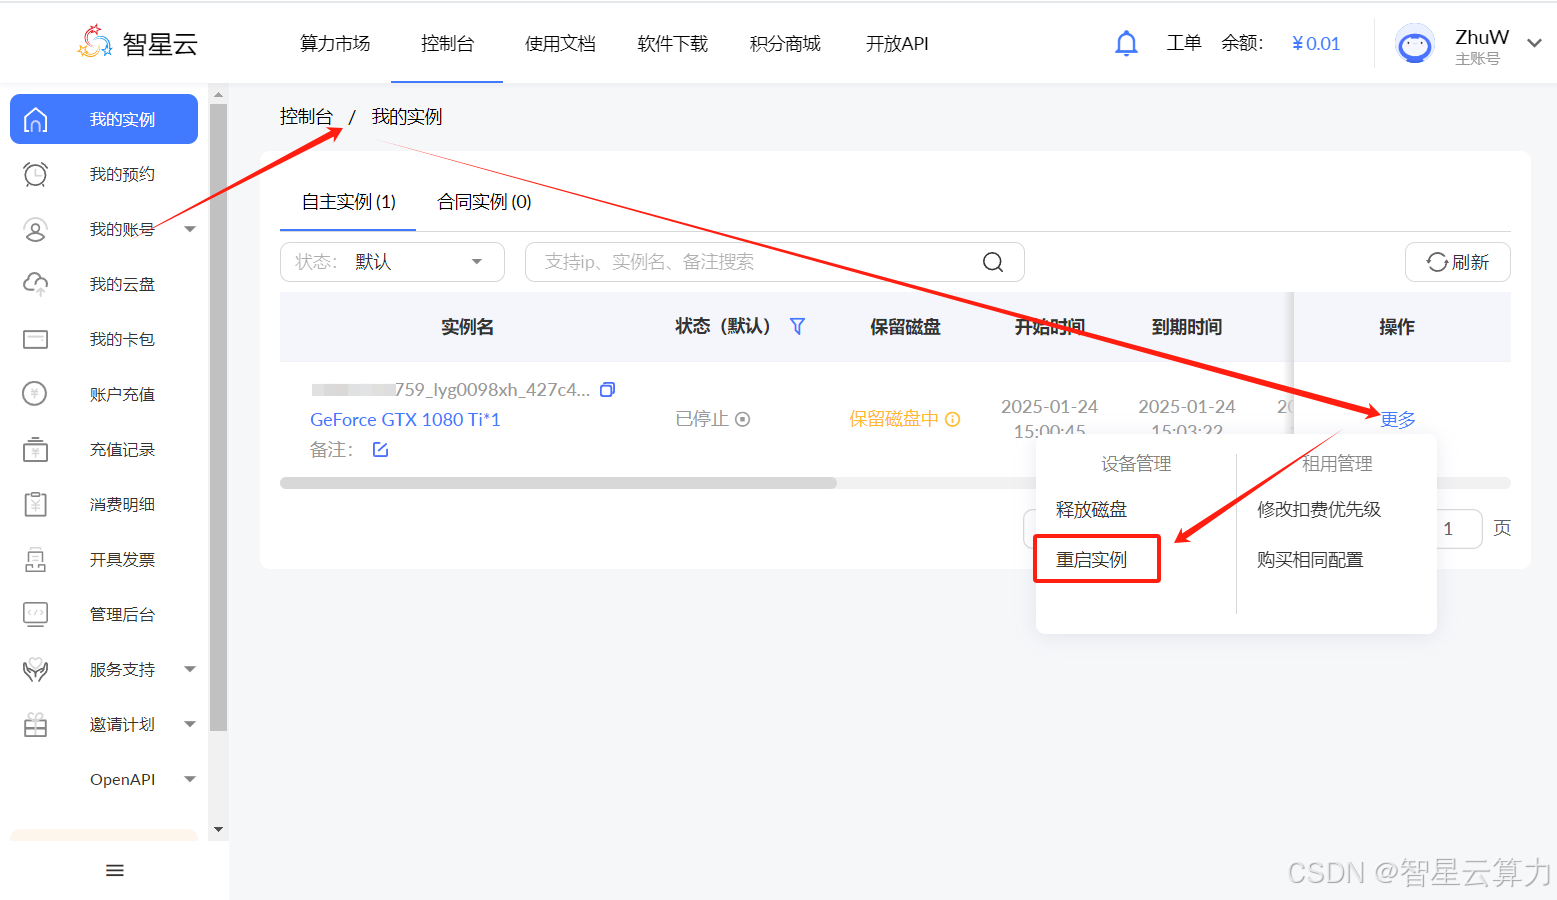This screenshot has height=900, width=1557.
Task: Click the ZhuW user avatar
Action: coord(1414,44)
